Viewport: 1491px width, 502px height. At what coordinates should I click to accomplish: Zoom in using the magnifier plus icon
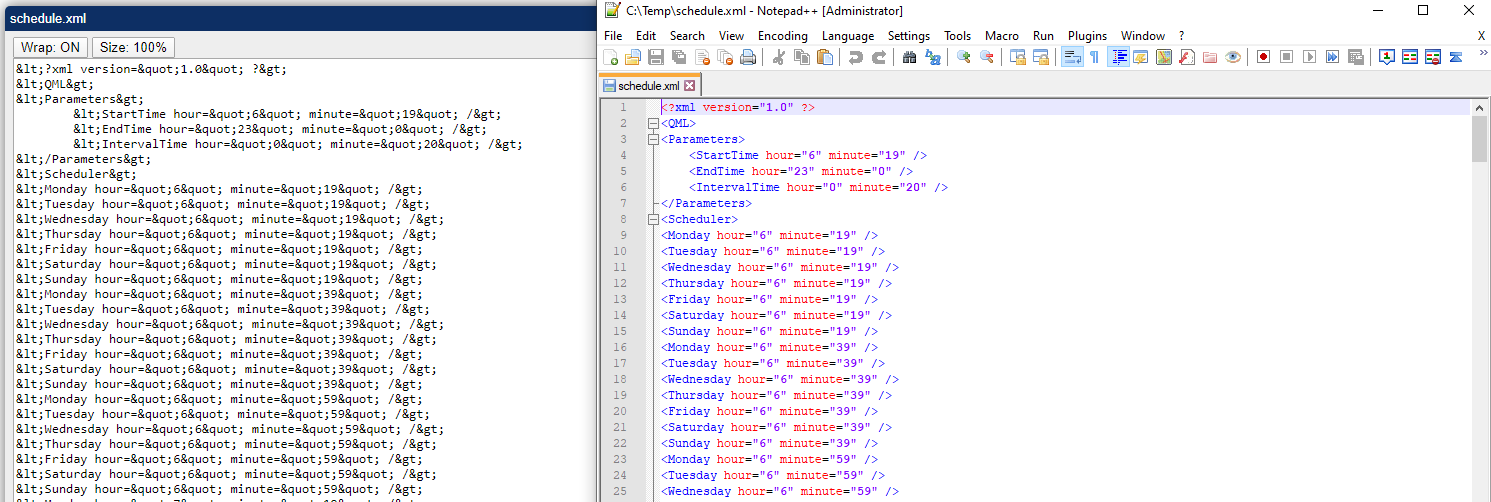963,57
